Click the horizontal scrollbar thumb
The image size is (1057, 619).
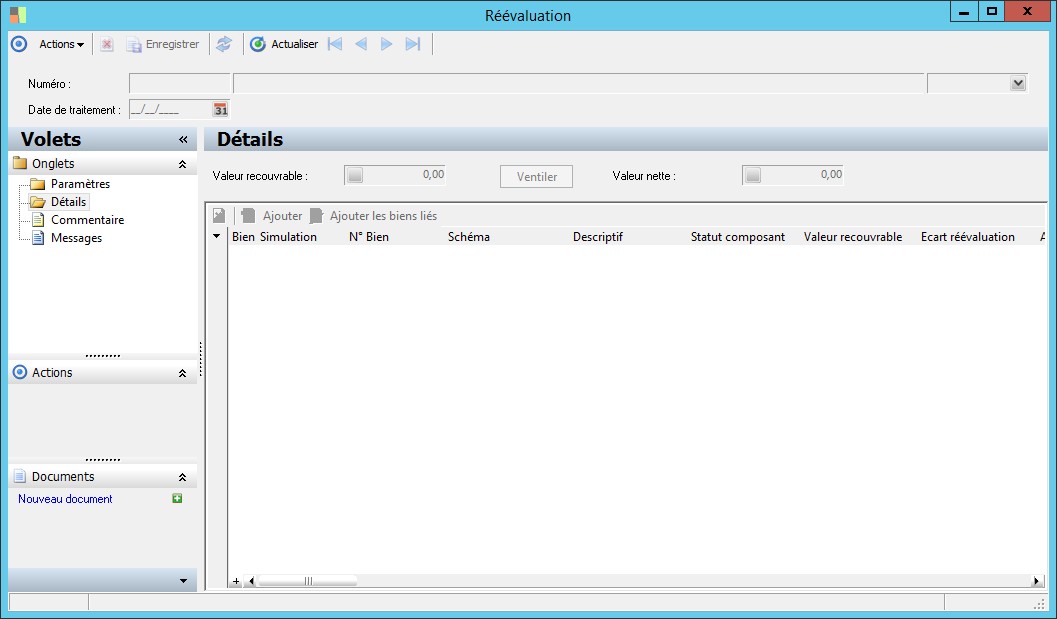(308, 581)
